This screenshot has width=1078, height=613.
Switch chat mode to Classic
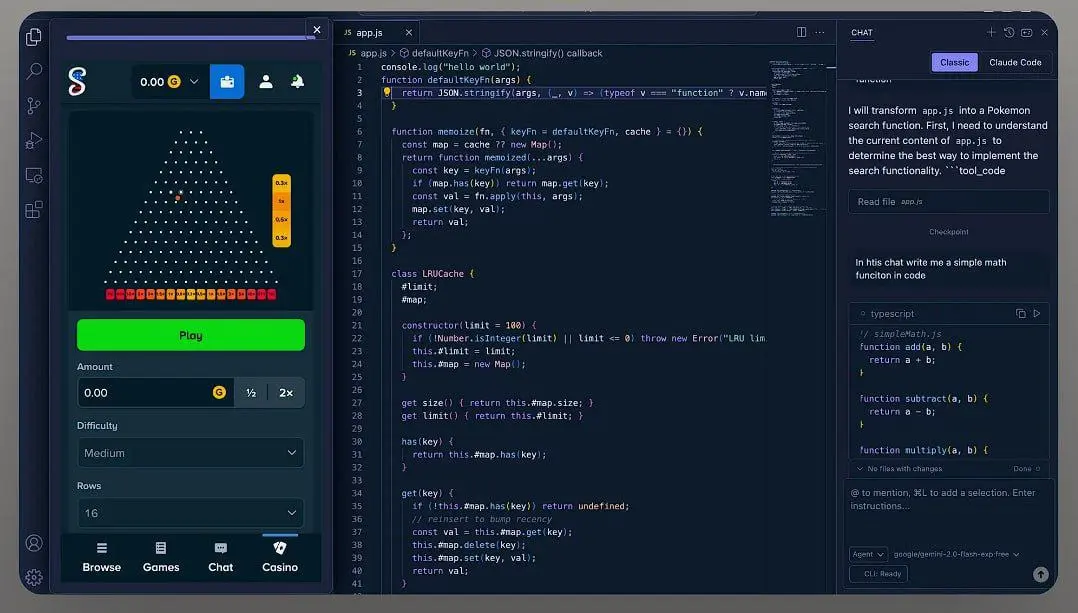tap(954, 62)
